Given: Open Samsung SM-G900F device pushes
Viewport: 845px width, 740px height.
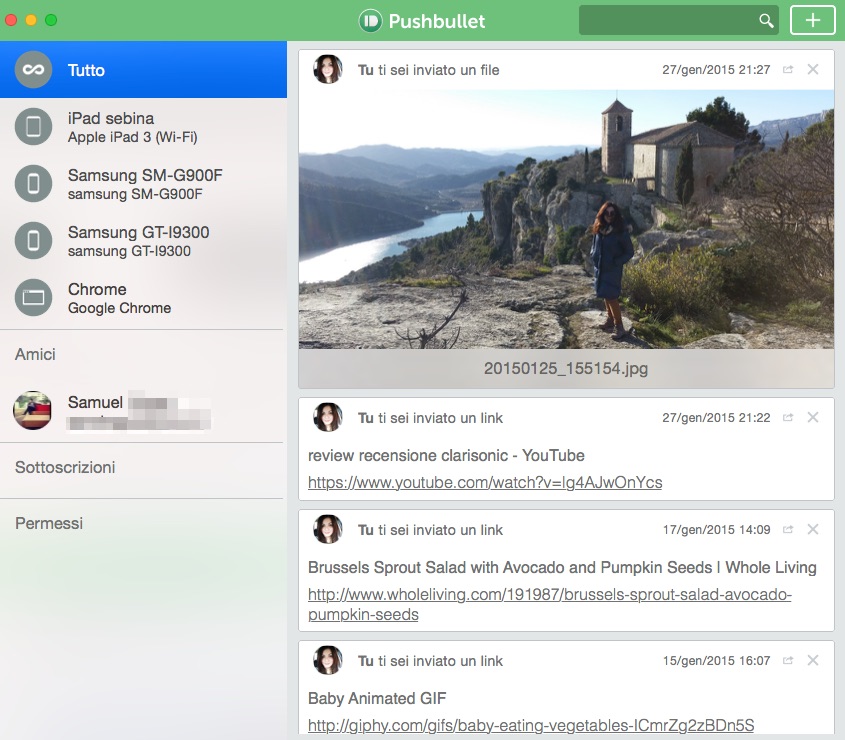Looking at the screenshot, I should click(x=144, y=184).
